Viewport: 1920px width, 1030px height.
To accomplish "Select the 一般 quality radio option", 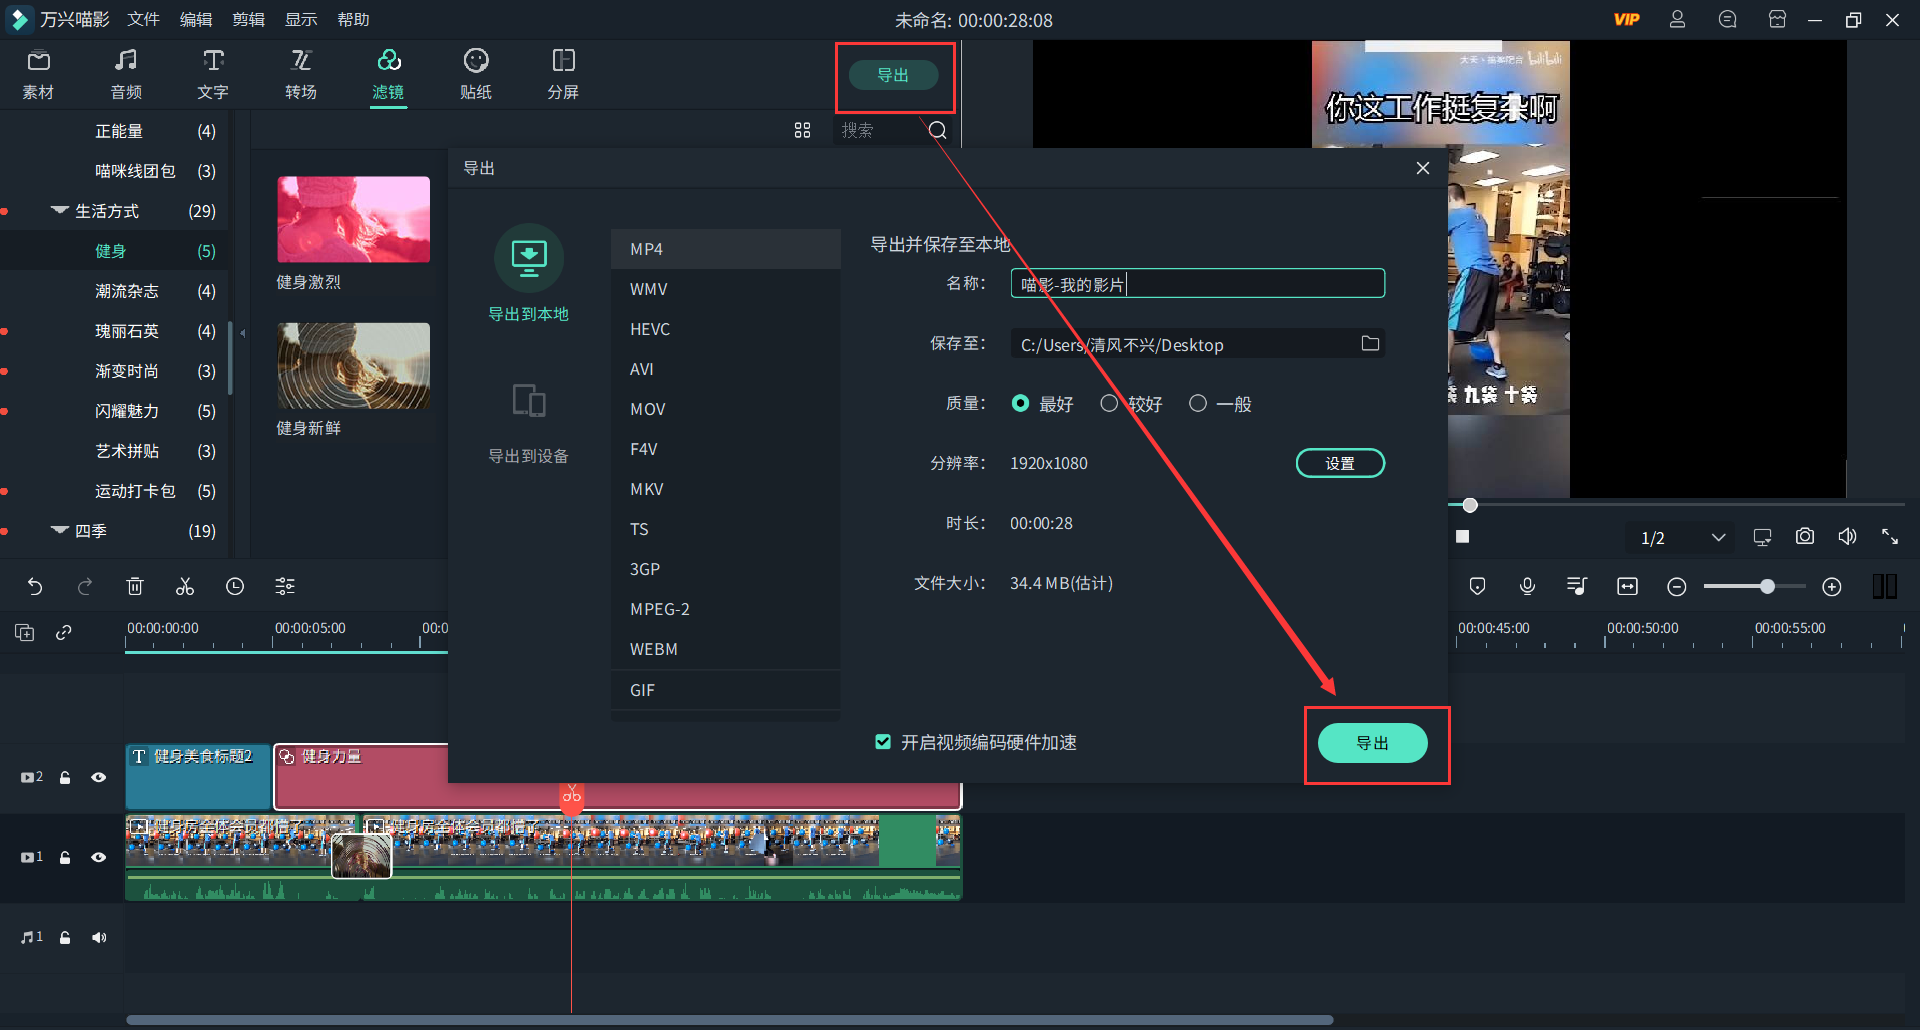I will point(1198,404).
